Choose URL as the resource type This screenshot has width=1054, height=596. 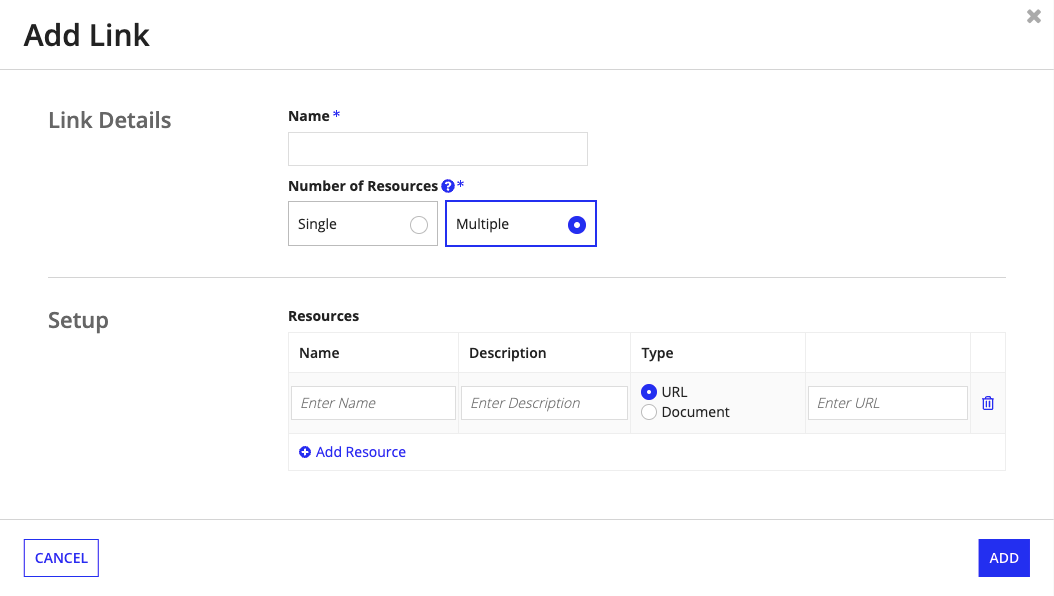(649, 392)
